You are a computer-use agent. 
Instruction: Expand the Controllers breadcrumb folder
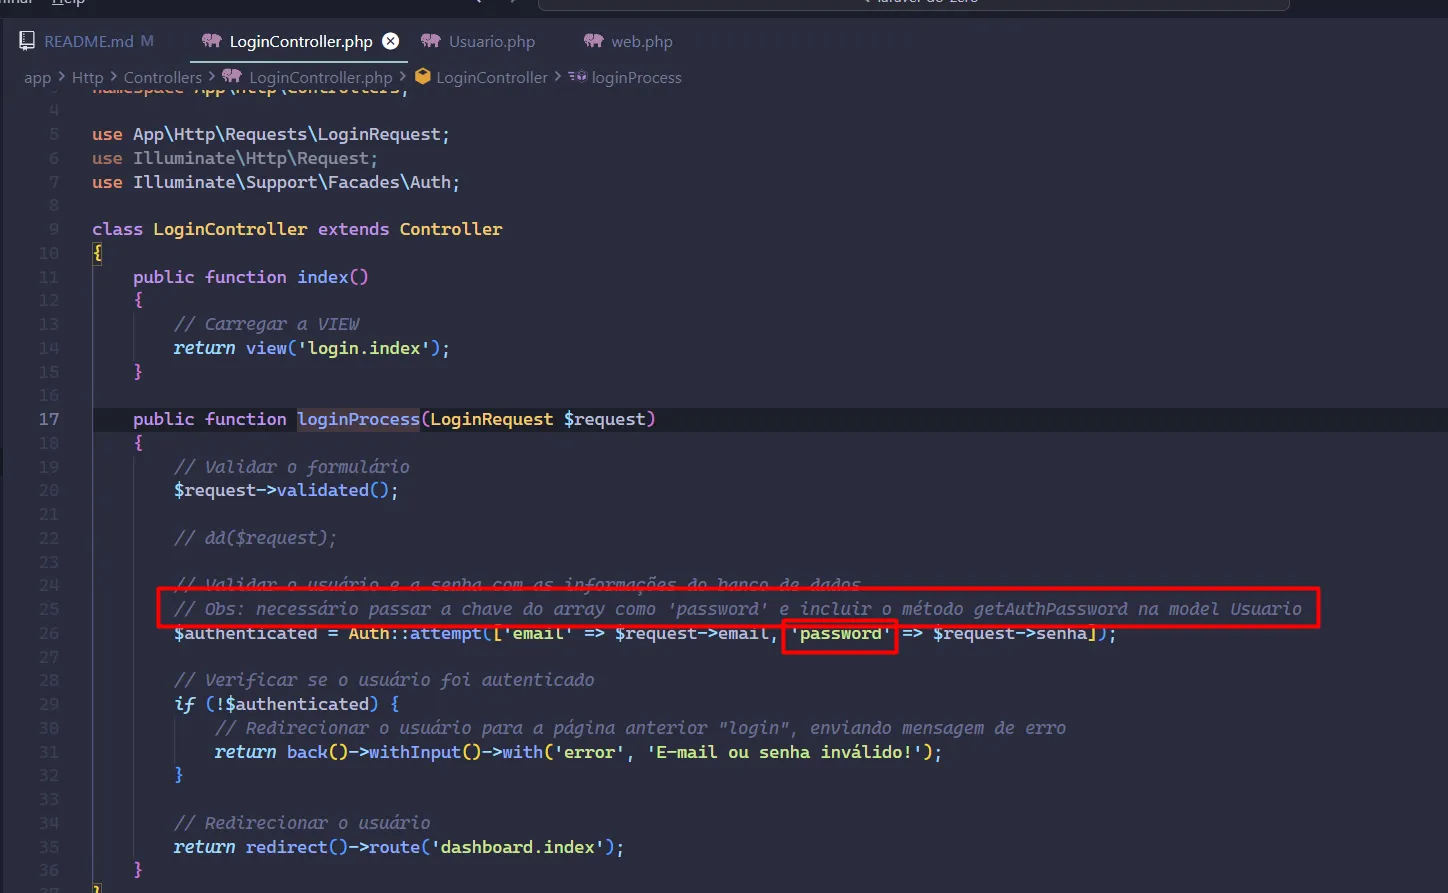pos(162,77)
